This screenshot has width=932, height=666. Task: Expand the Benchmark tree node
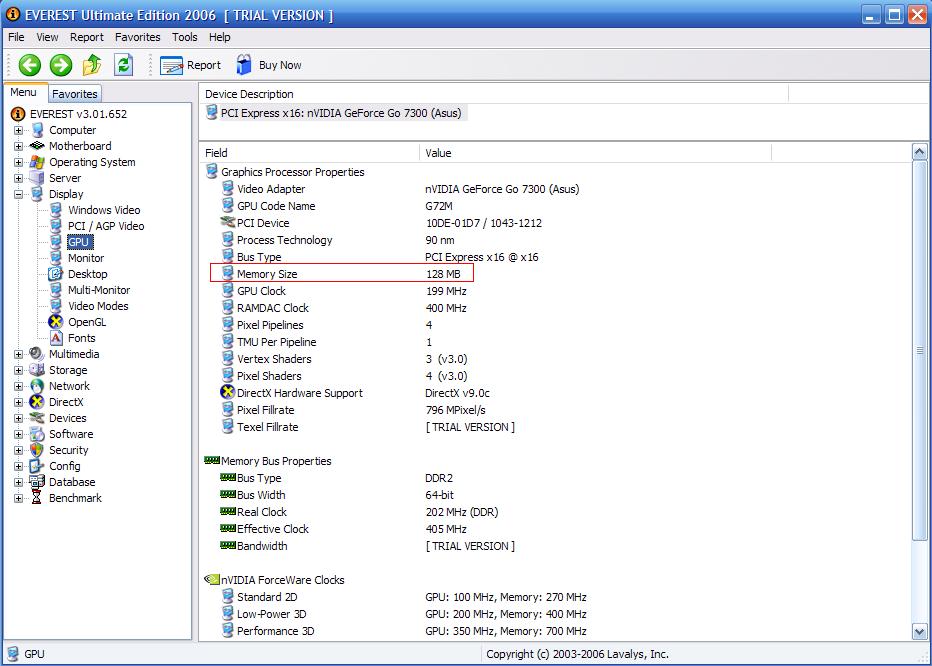[18, 498]
